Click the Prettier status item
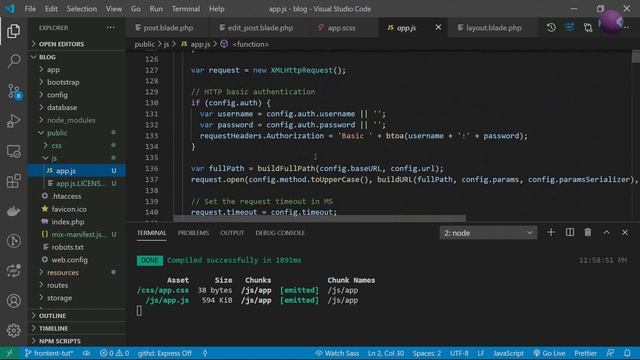 pyautogui.click(x=585, y=353)
